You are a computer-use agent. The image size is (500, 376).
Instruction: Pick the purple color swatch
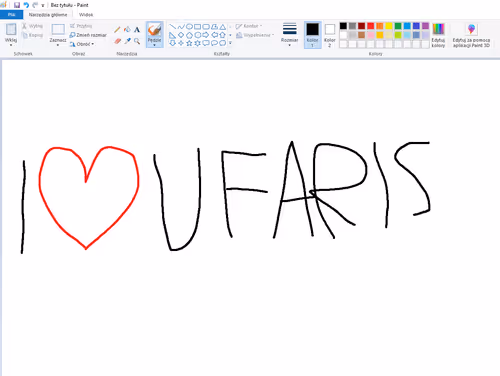click(425, 26)
